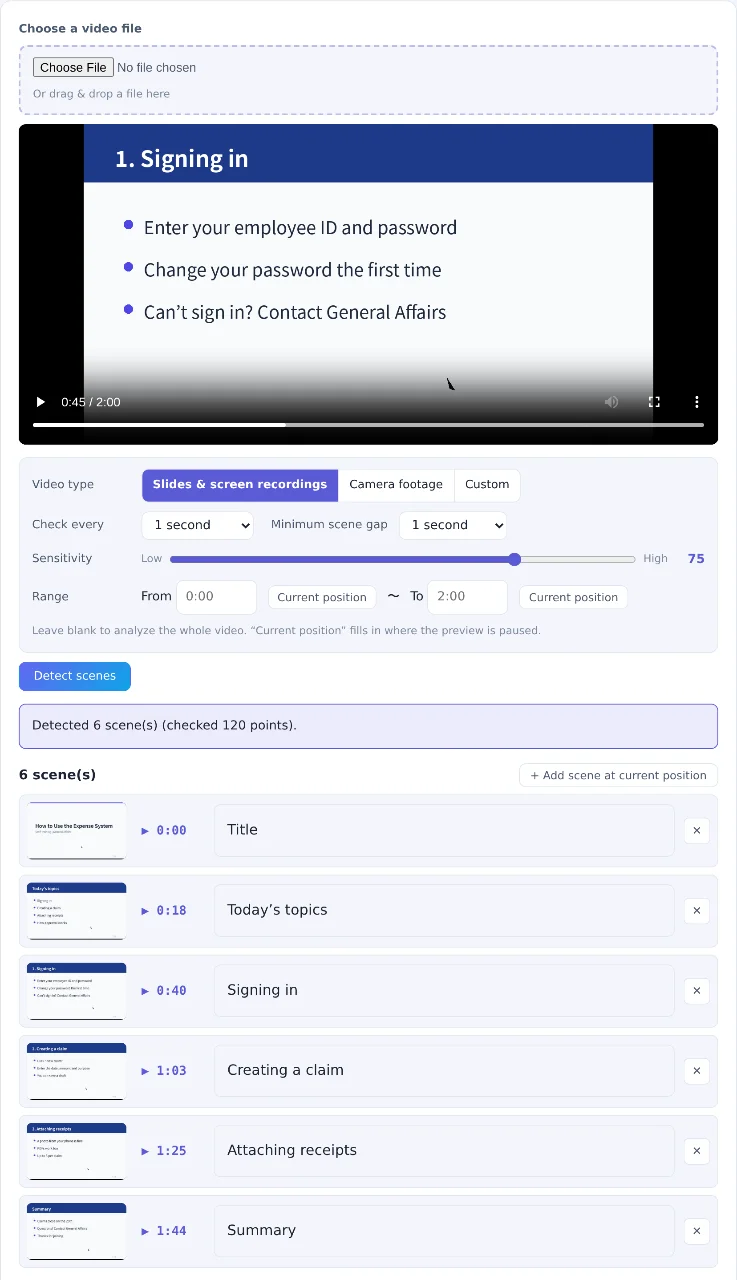Open the Attaching receipts thumbnail
This screenshot has width=737, height=1280.
click(77, 1150)
